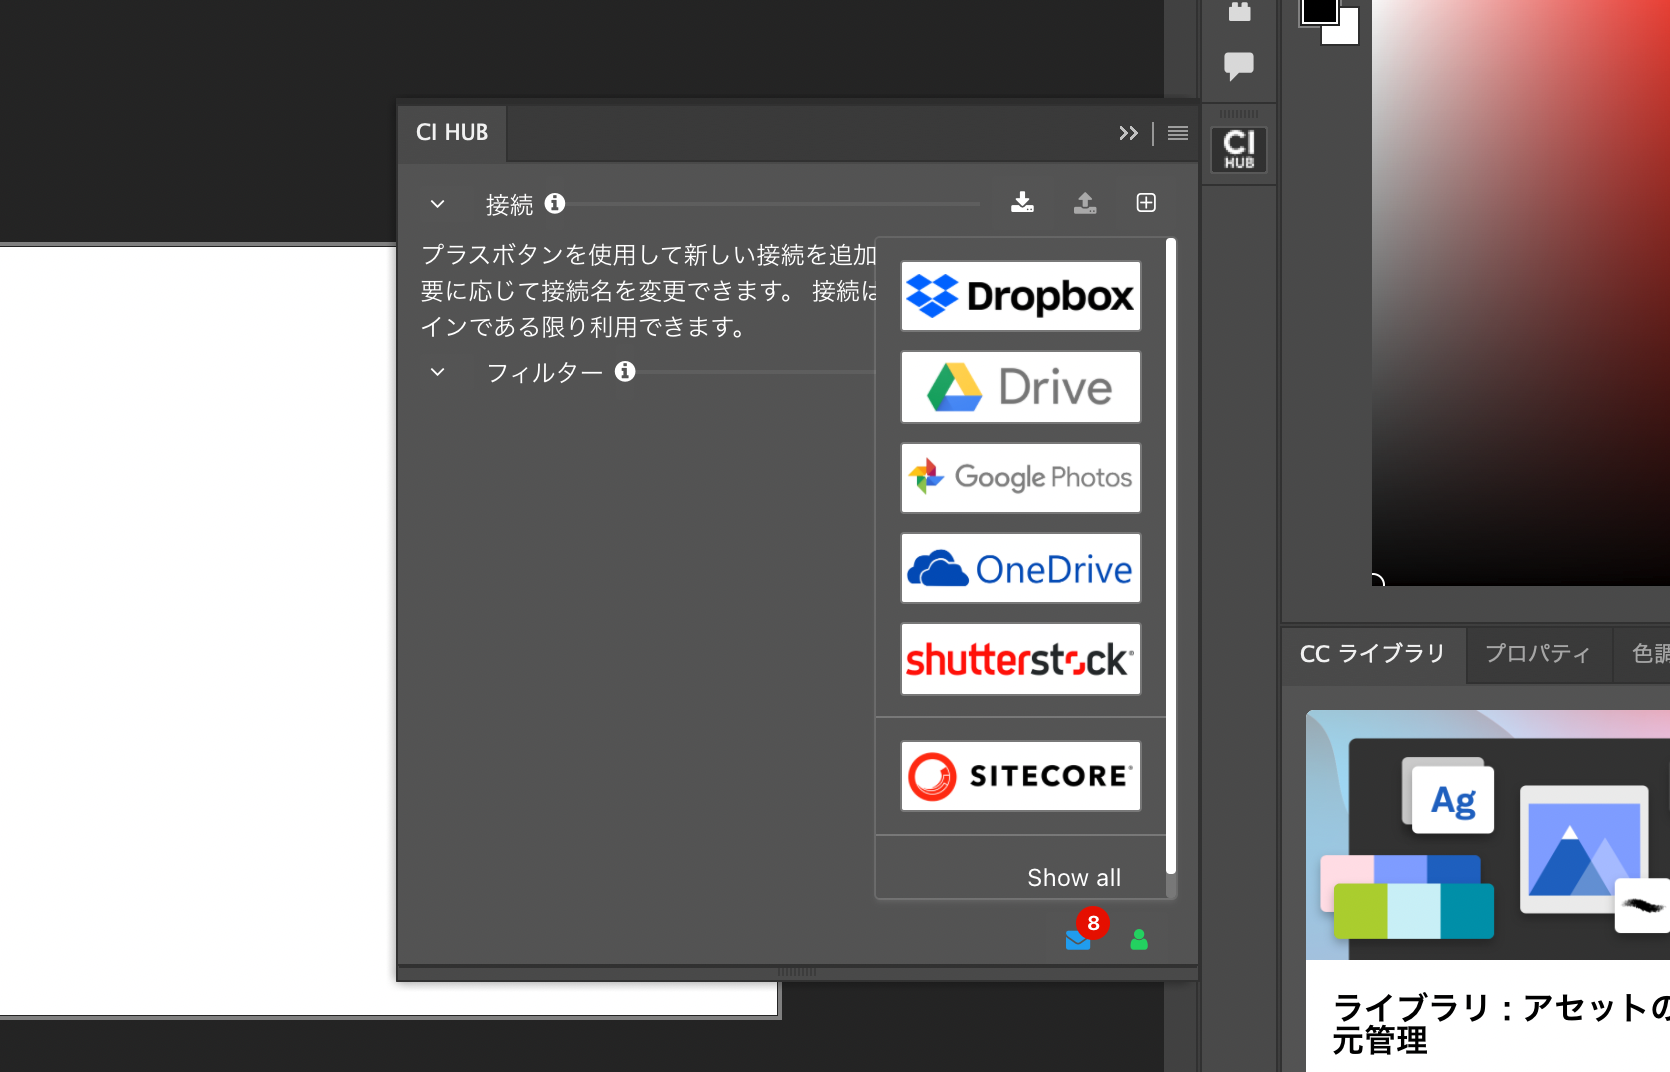Click the dock grip above CI HUB icon

[1239, 114]
